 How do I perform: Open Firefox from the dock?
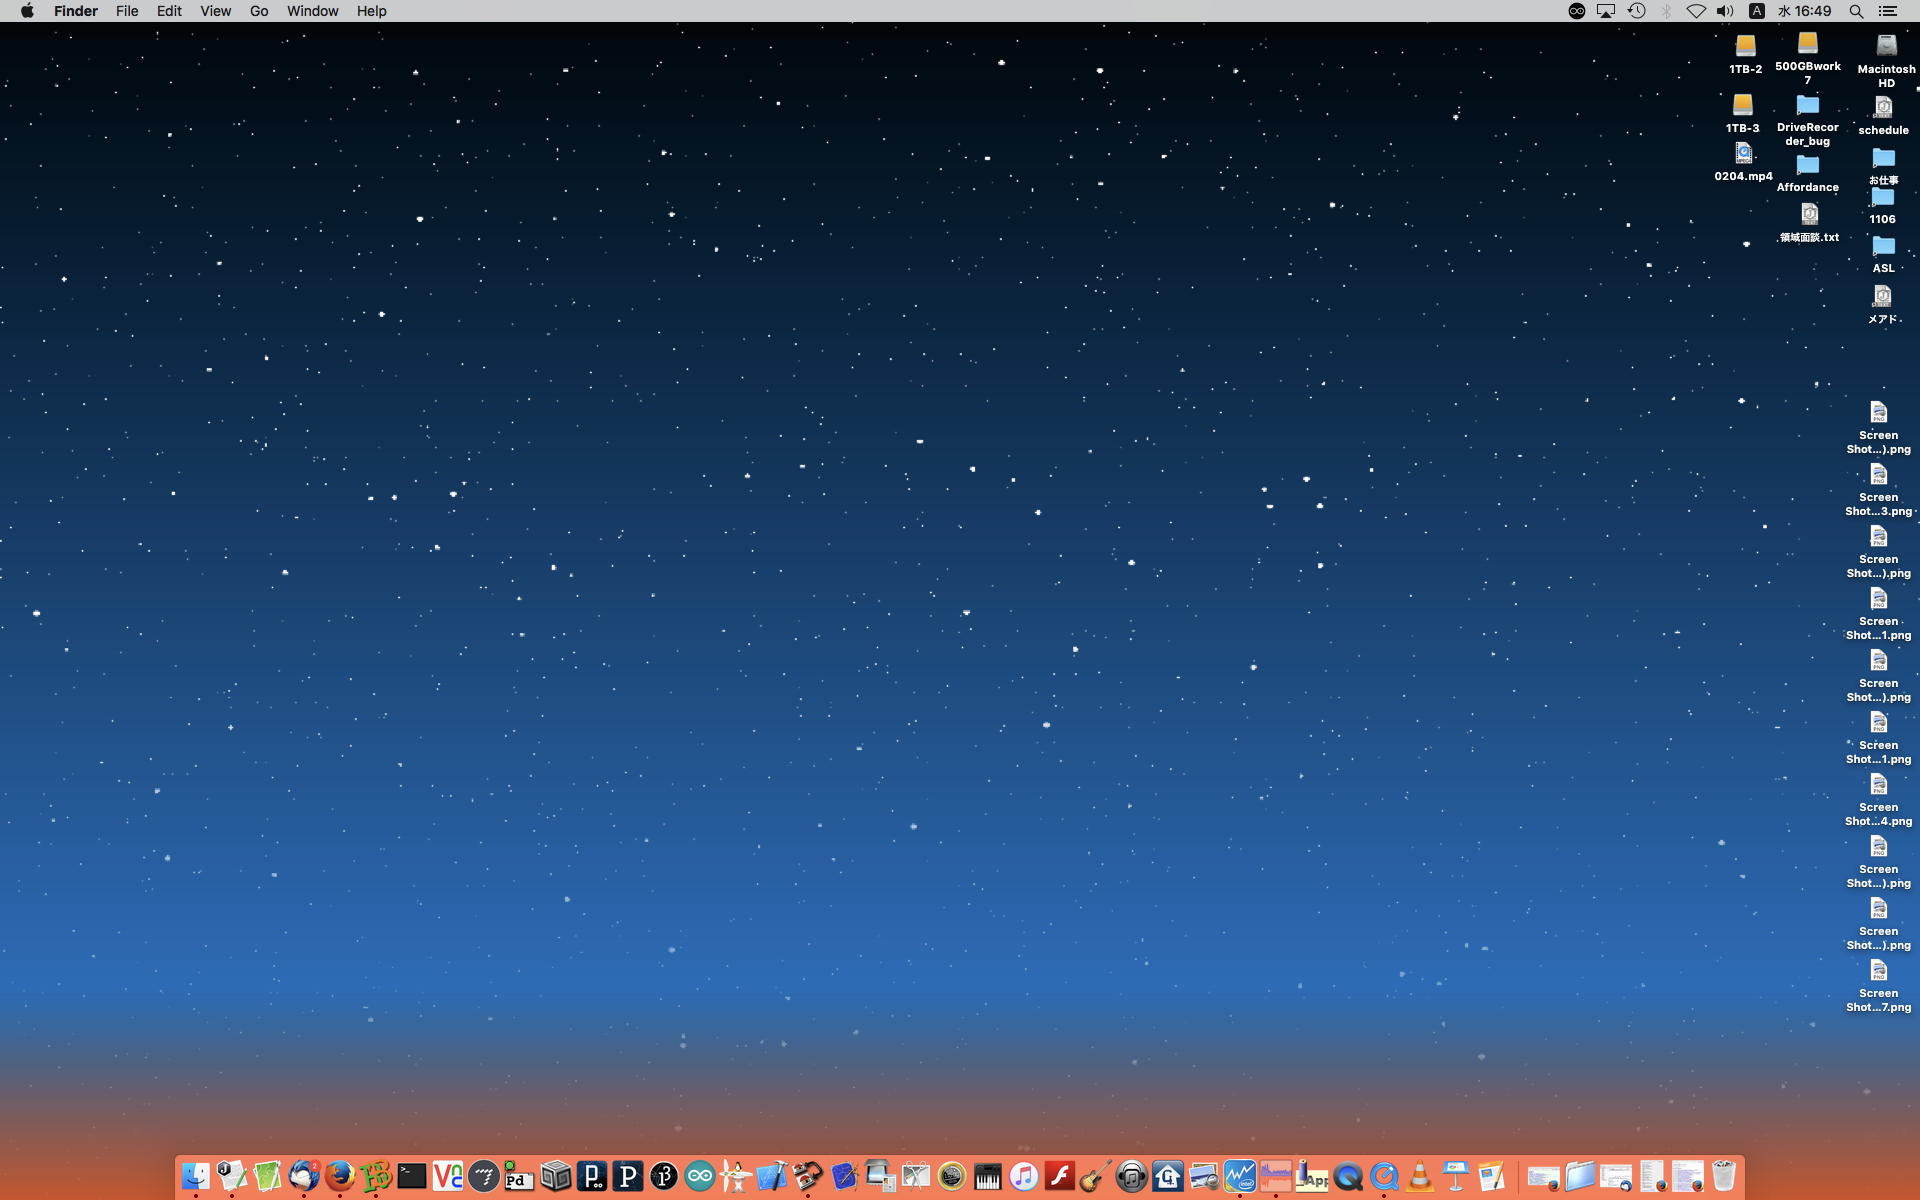340,1176
